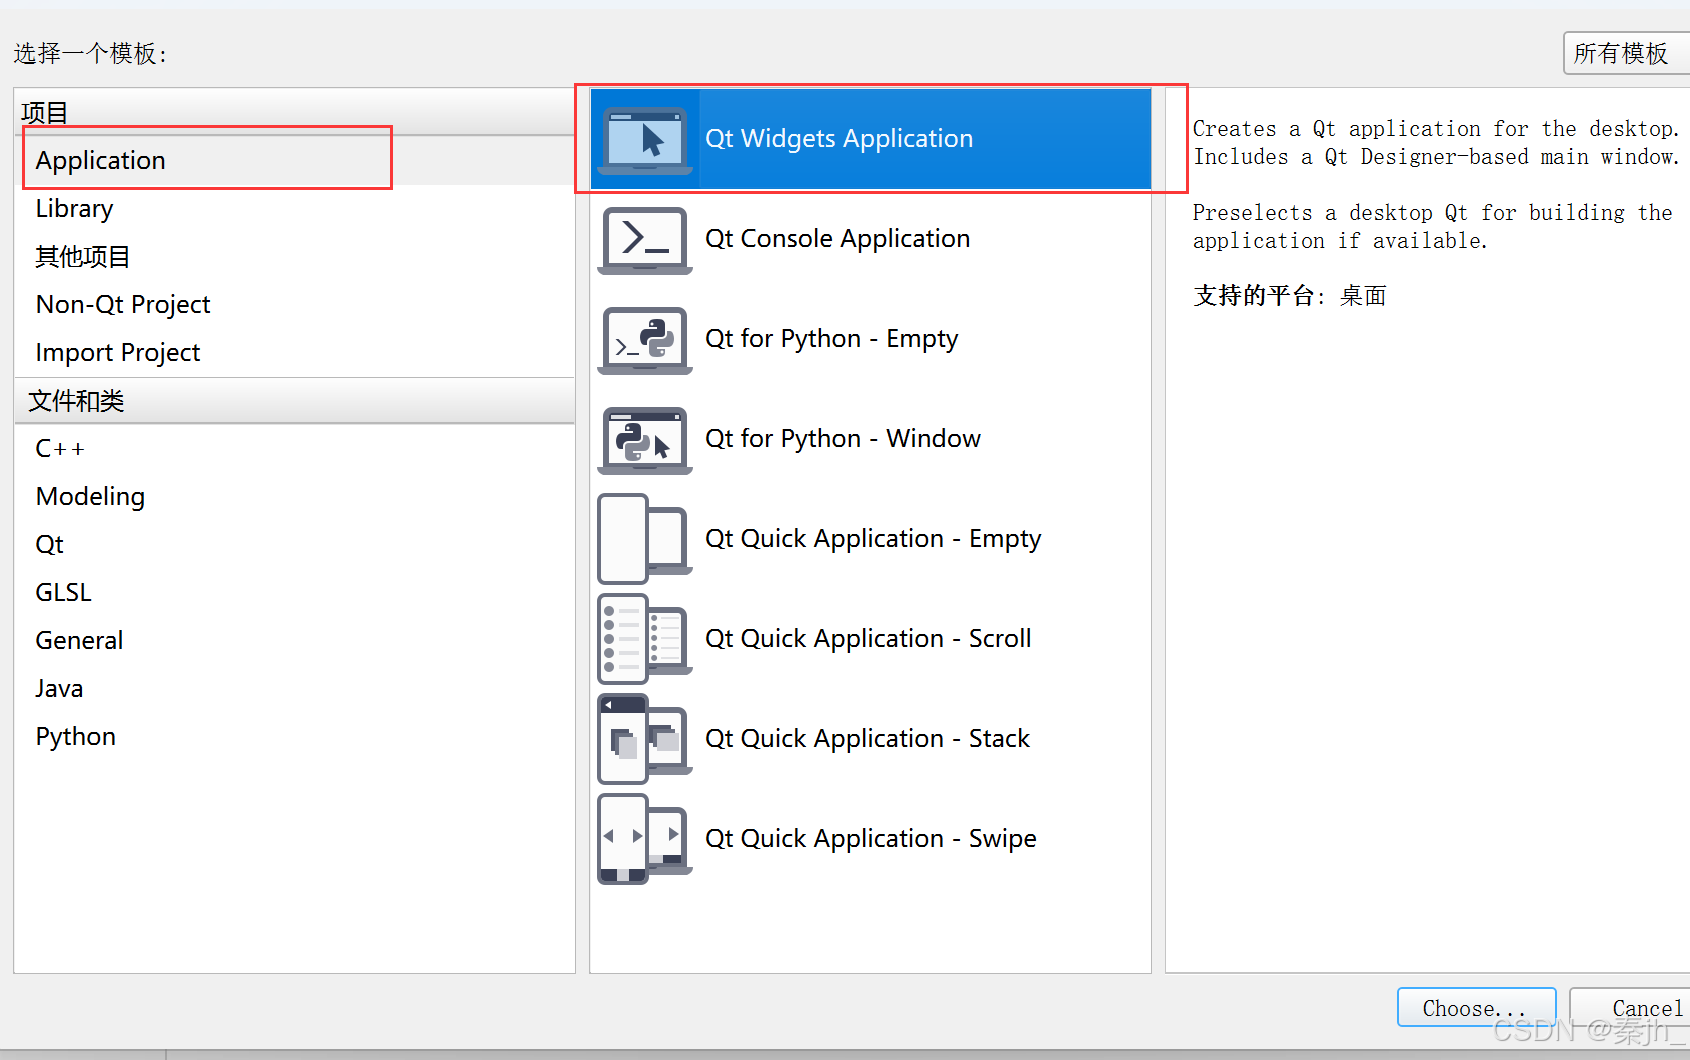Click the Qt Widgets Application icon

[x=645, y=140]
